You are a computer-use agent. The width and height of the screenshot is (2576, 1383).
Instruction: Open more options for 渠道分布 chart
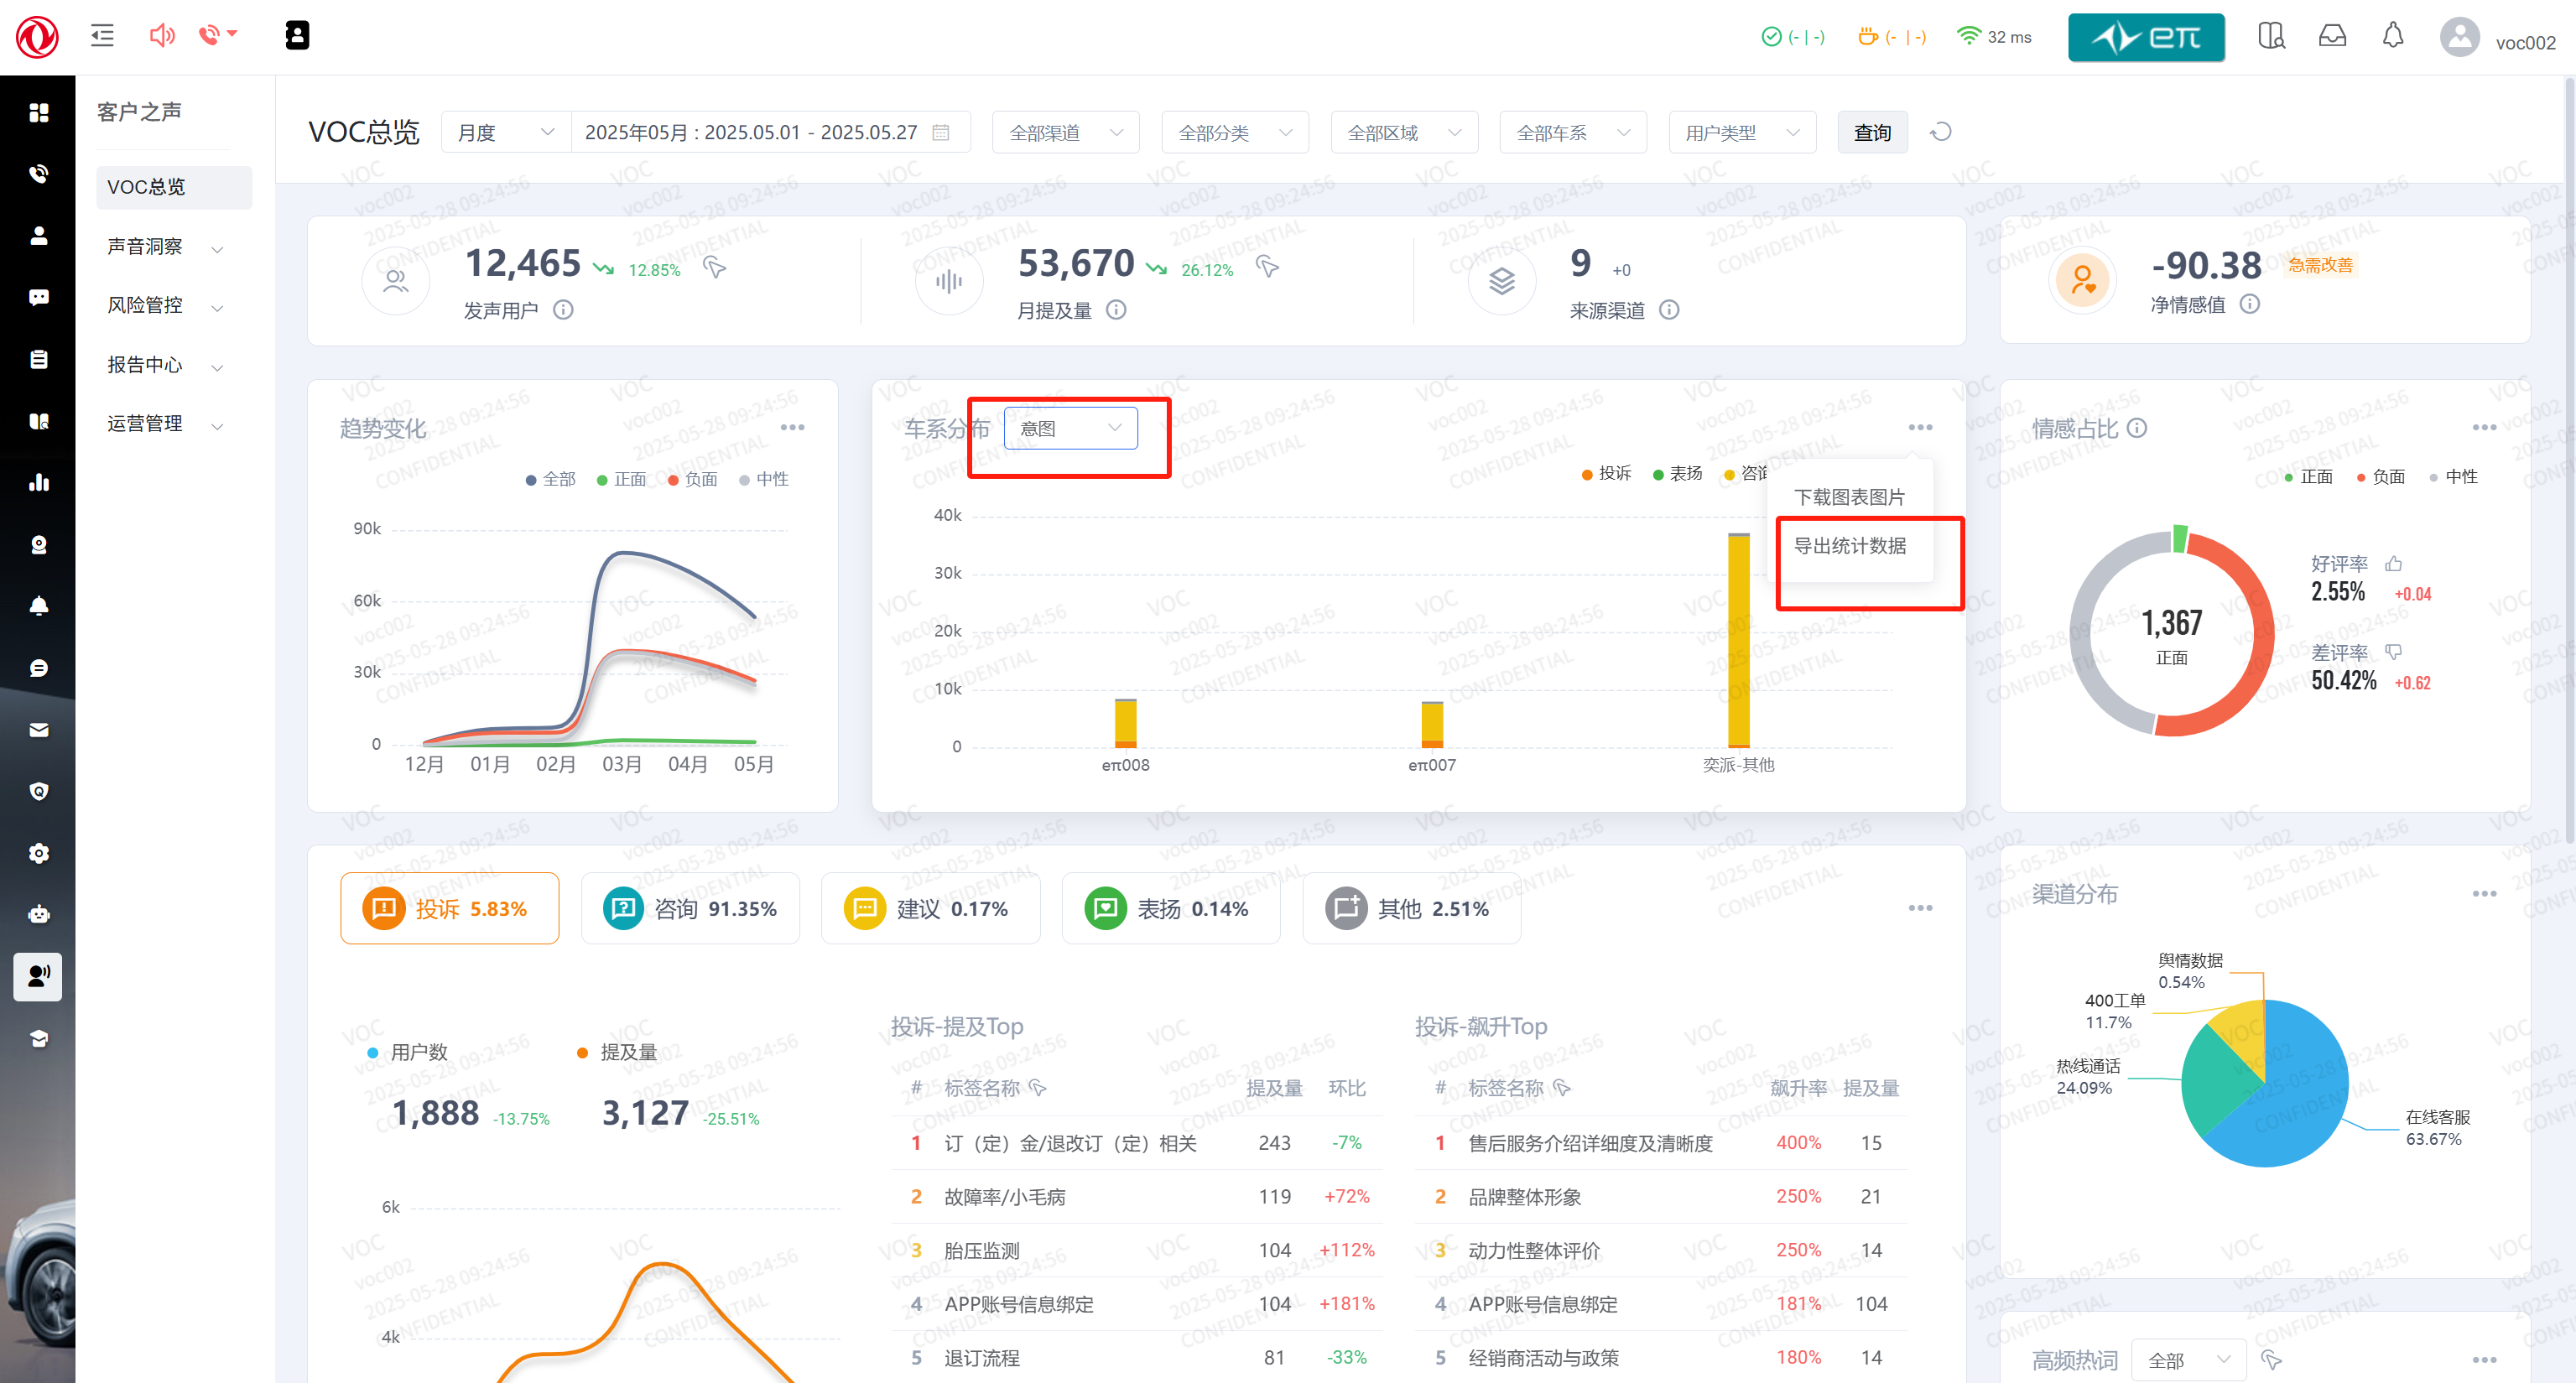[x=2484, y=893]
